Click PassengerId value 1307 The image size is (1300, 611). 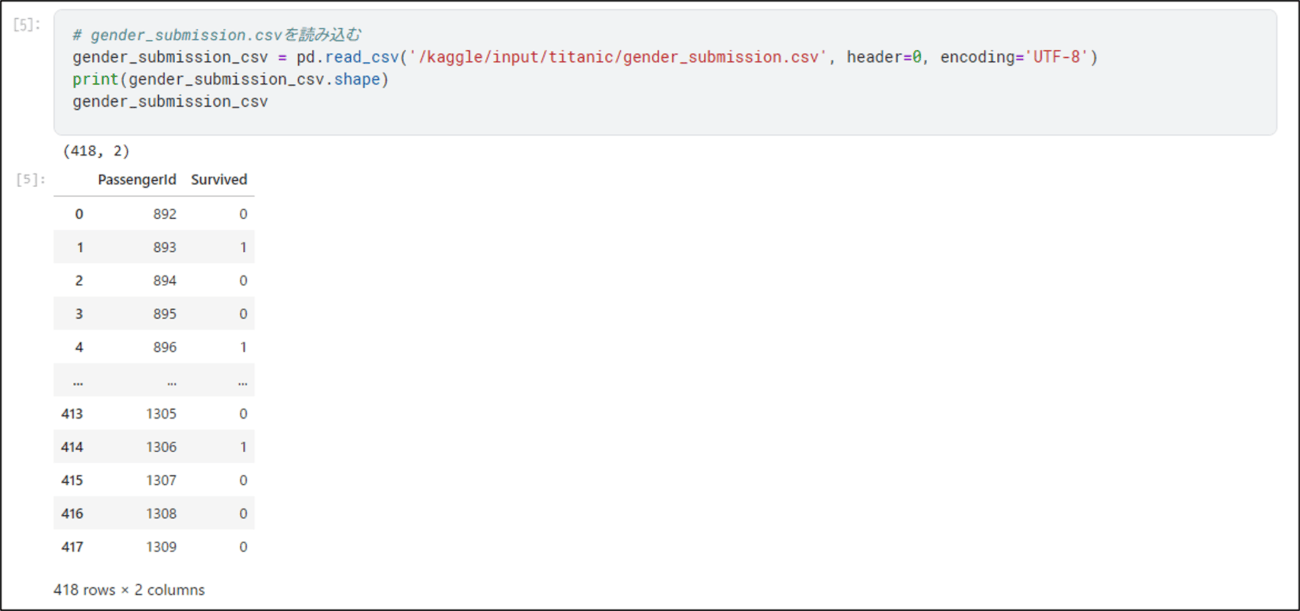161,480
